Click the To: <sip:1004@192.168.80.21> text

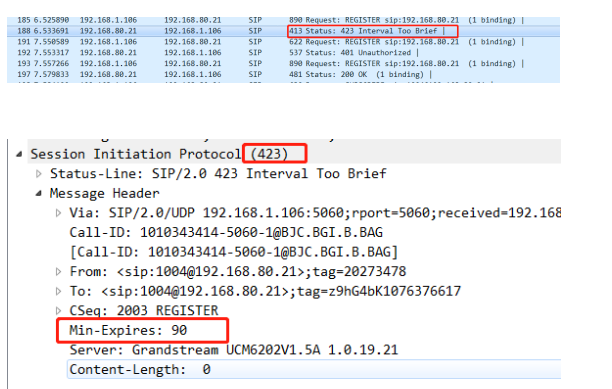179,291
